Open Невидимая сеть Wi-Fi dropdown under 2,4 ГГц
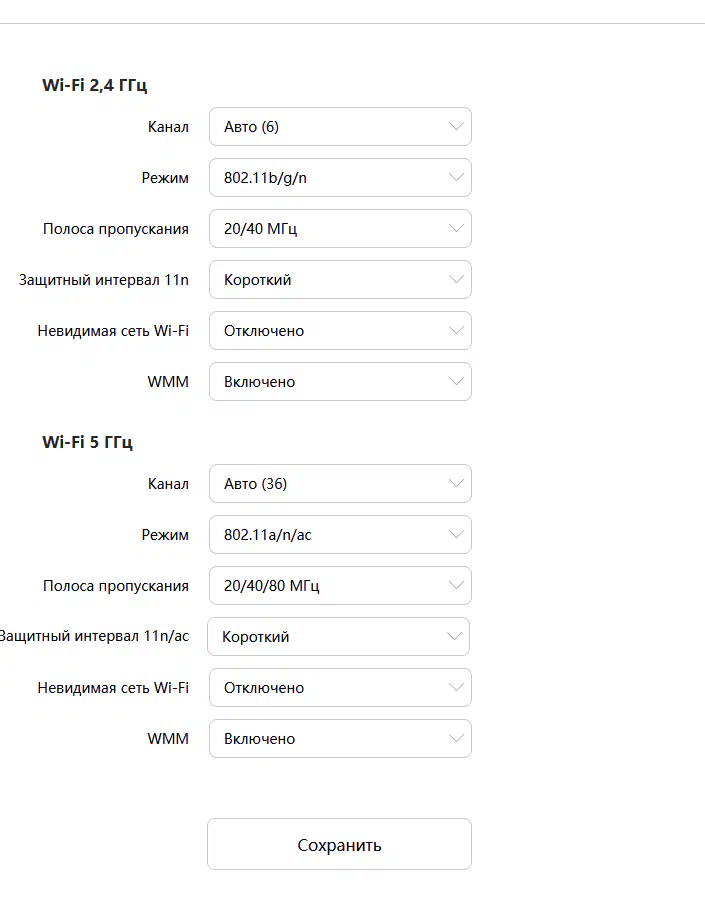 340,331
